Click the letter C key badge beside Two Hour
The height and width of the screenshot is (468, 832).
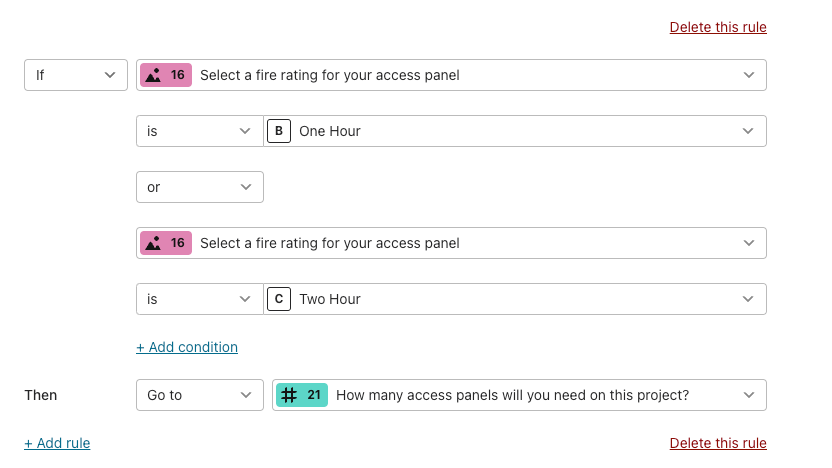(x=279, y=299)
